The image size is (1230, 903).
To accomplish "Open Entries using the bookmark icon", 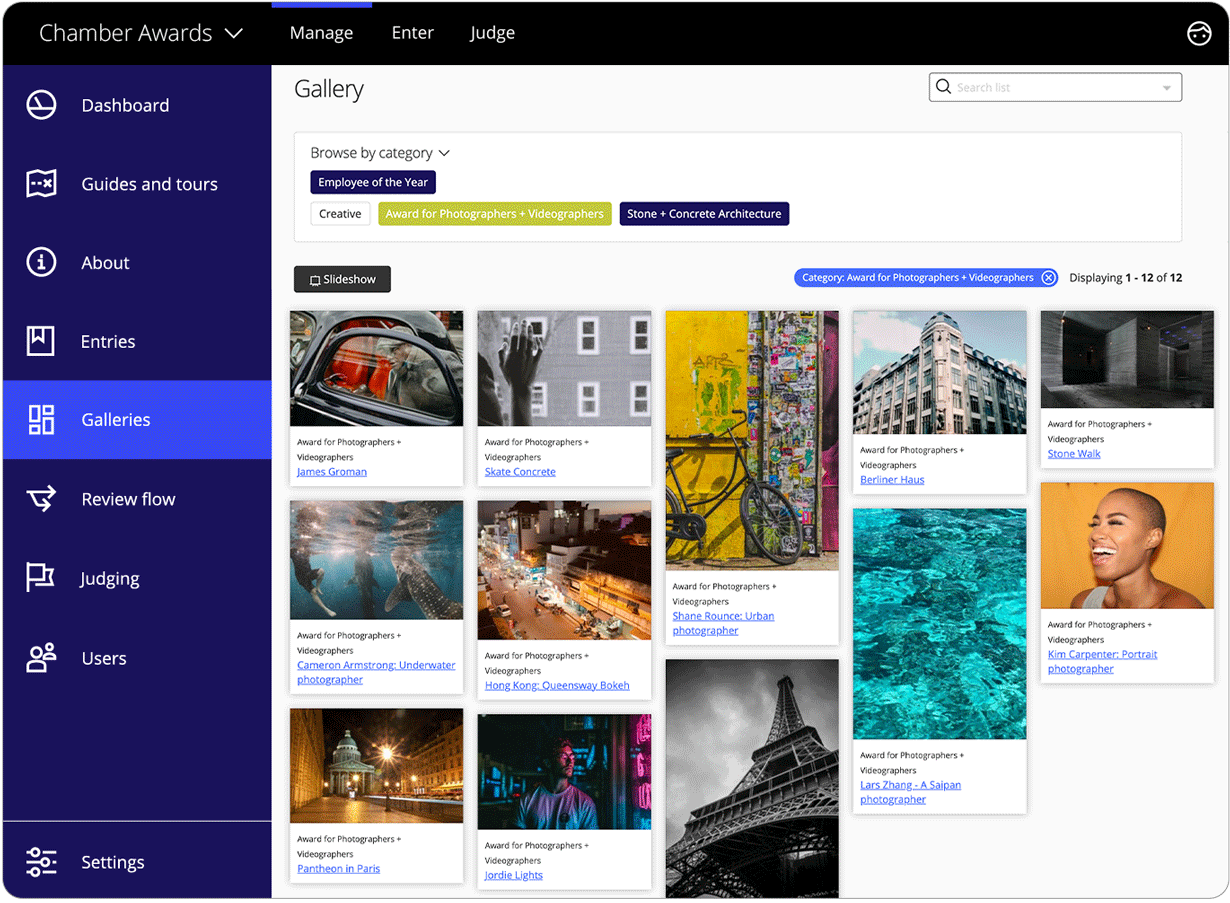I will pyautogui.click(x=41, y=341).
